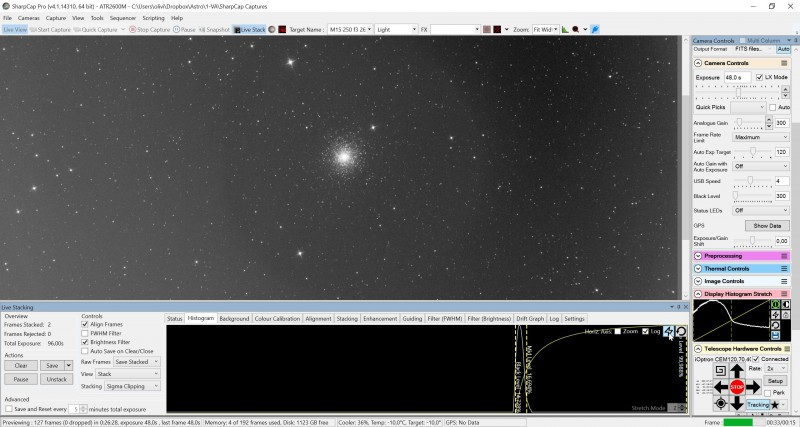Screen dimensions: 800x427
Task: Enable the Park checkbox
Action: point(767,393)
